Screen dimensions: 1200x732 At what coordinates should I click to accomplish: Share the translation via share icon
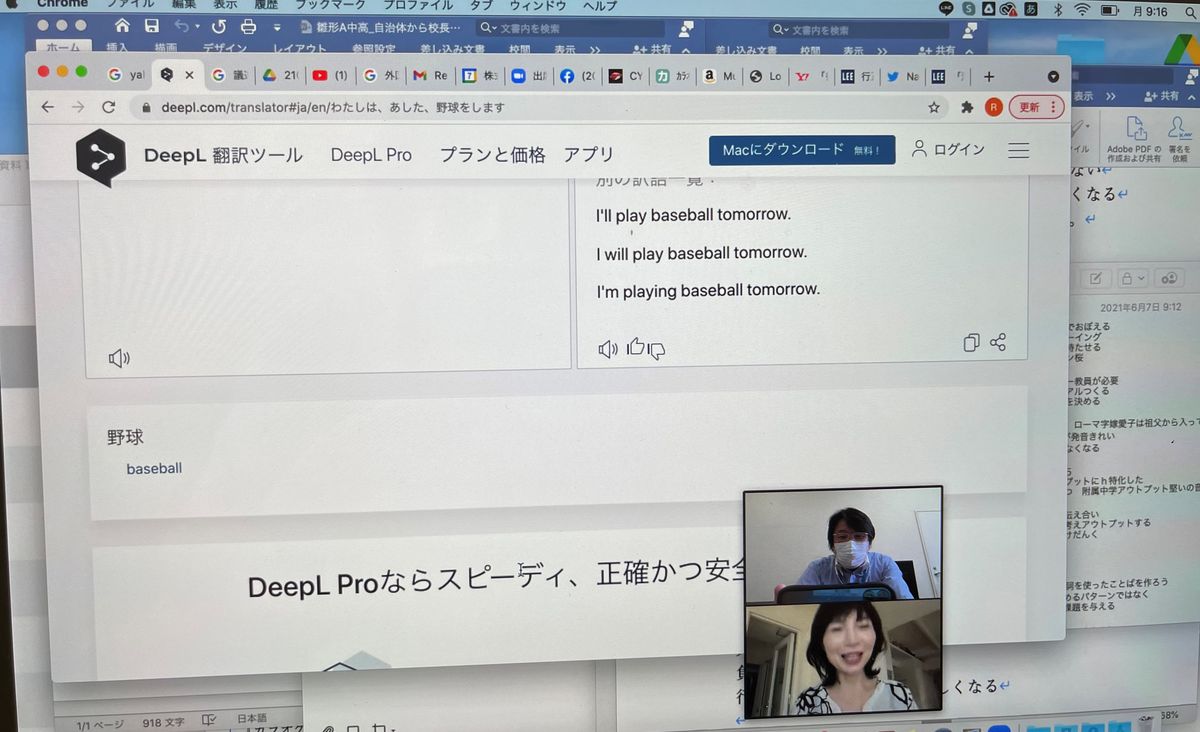[998, 342]
